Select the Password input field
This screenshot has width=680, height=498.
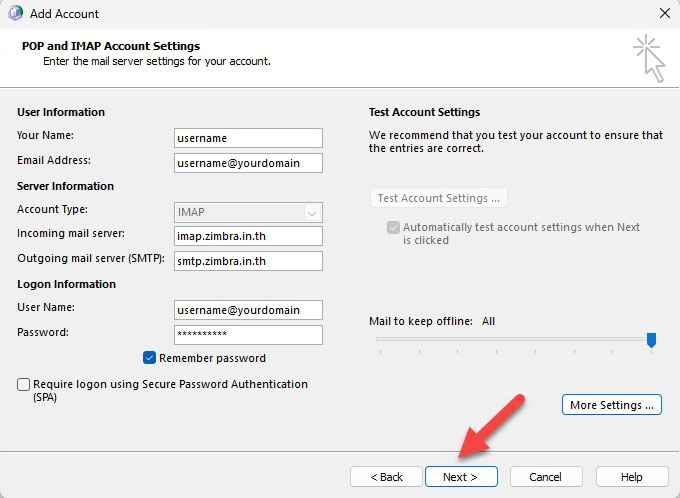click(x=248, y=335)
